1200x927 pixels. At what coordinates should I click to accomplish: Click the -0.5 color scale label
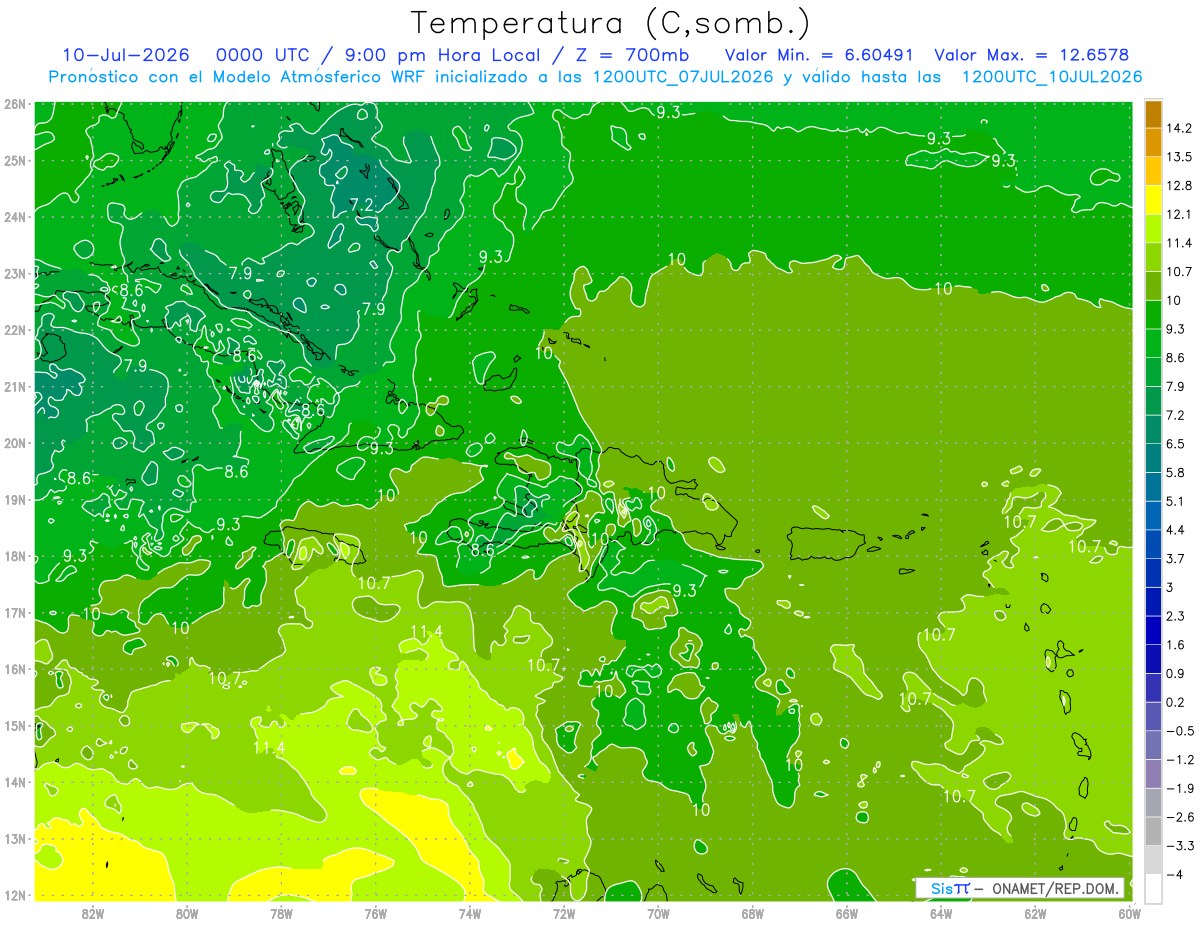[x=1180, y=731]
